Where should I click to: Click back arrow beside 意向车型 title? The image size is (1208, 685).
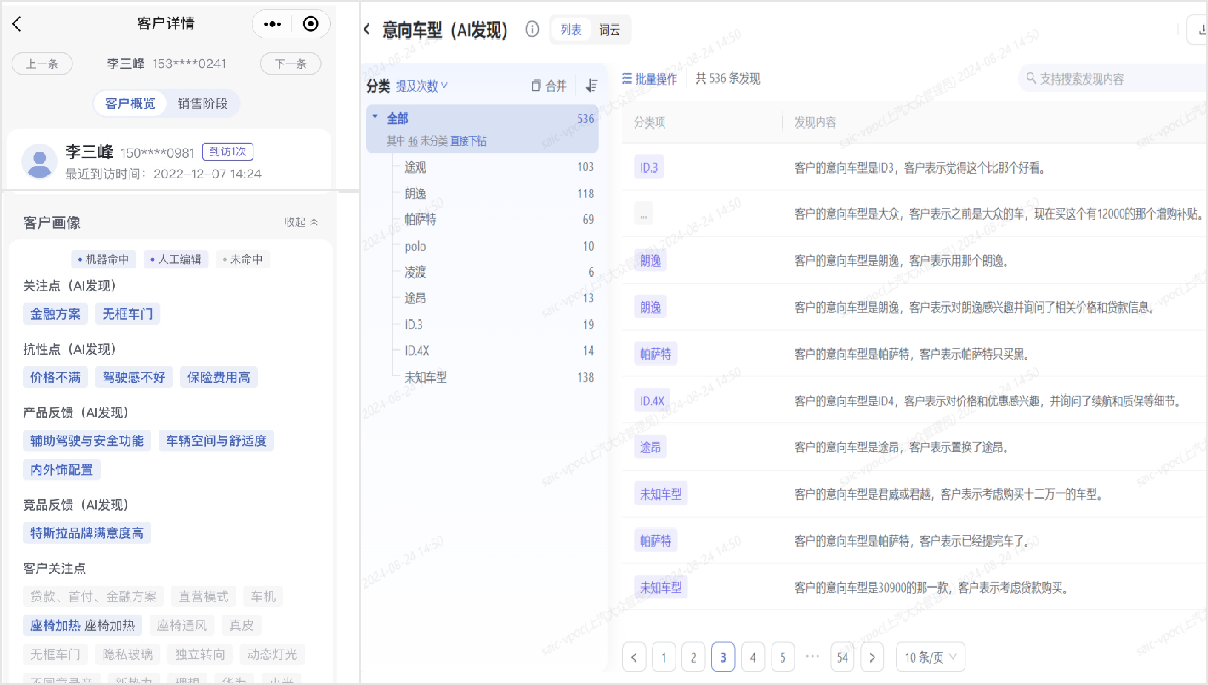(367, 30)
